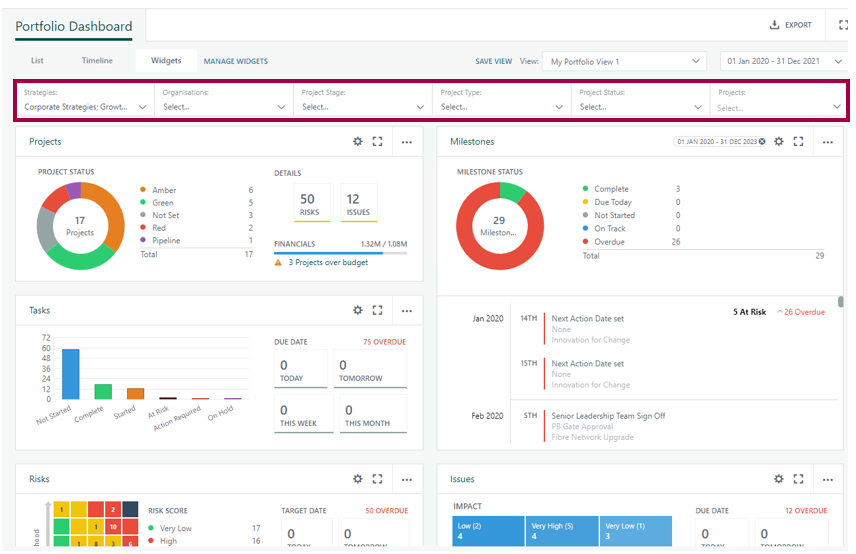
Task: Open Tasks widget more options menu
Action: tap(407, 311)
